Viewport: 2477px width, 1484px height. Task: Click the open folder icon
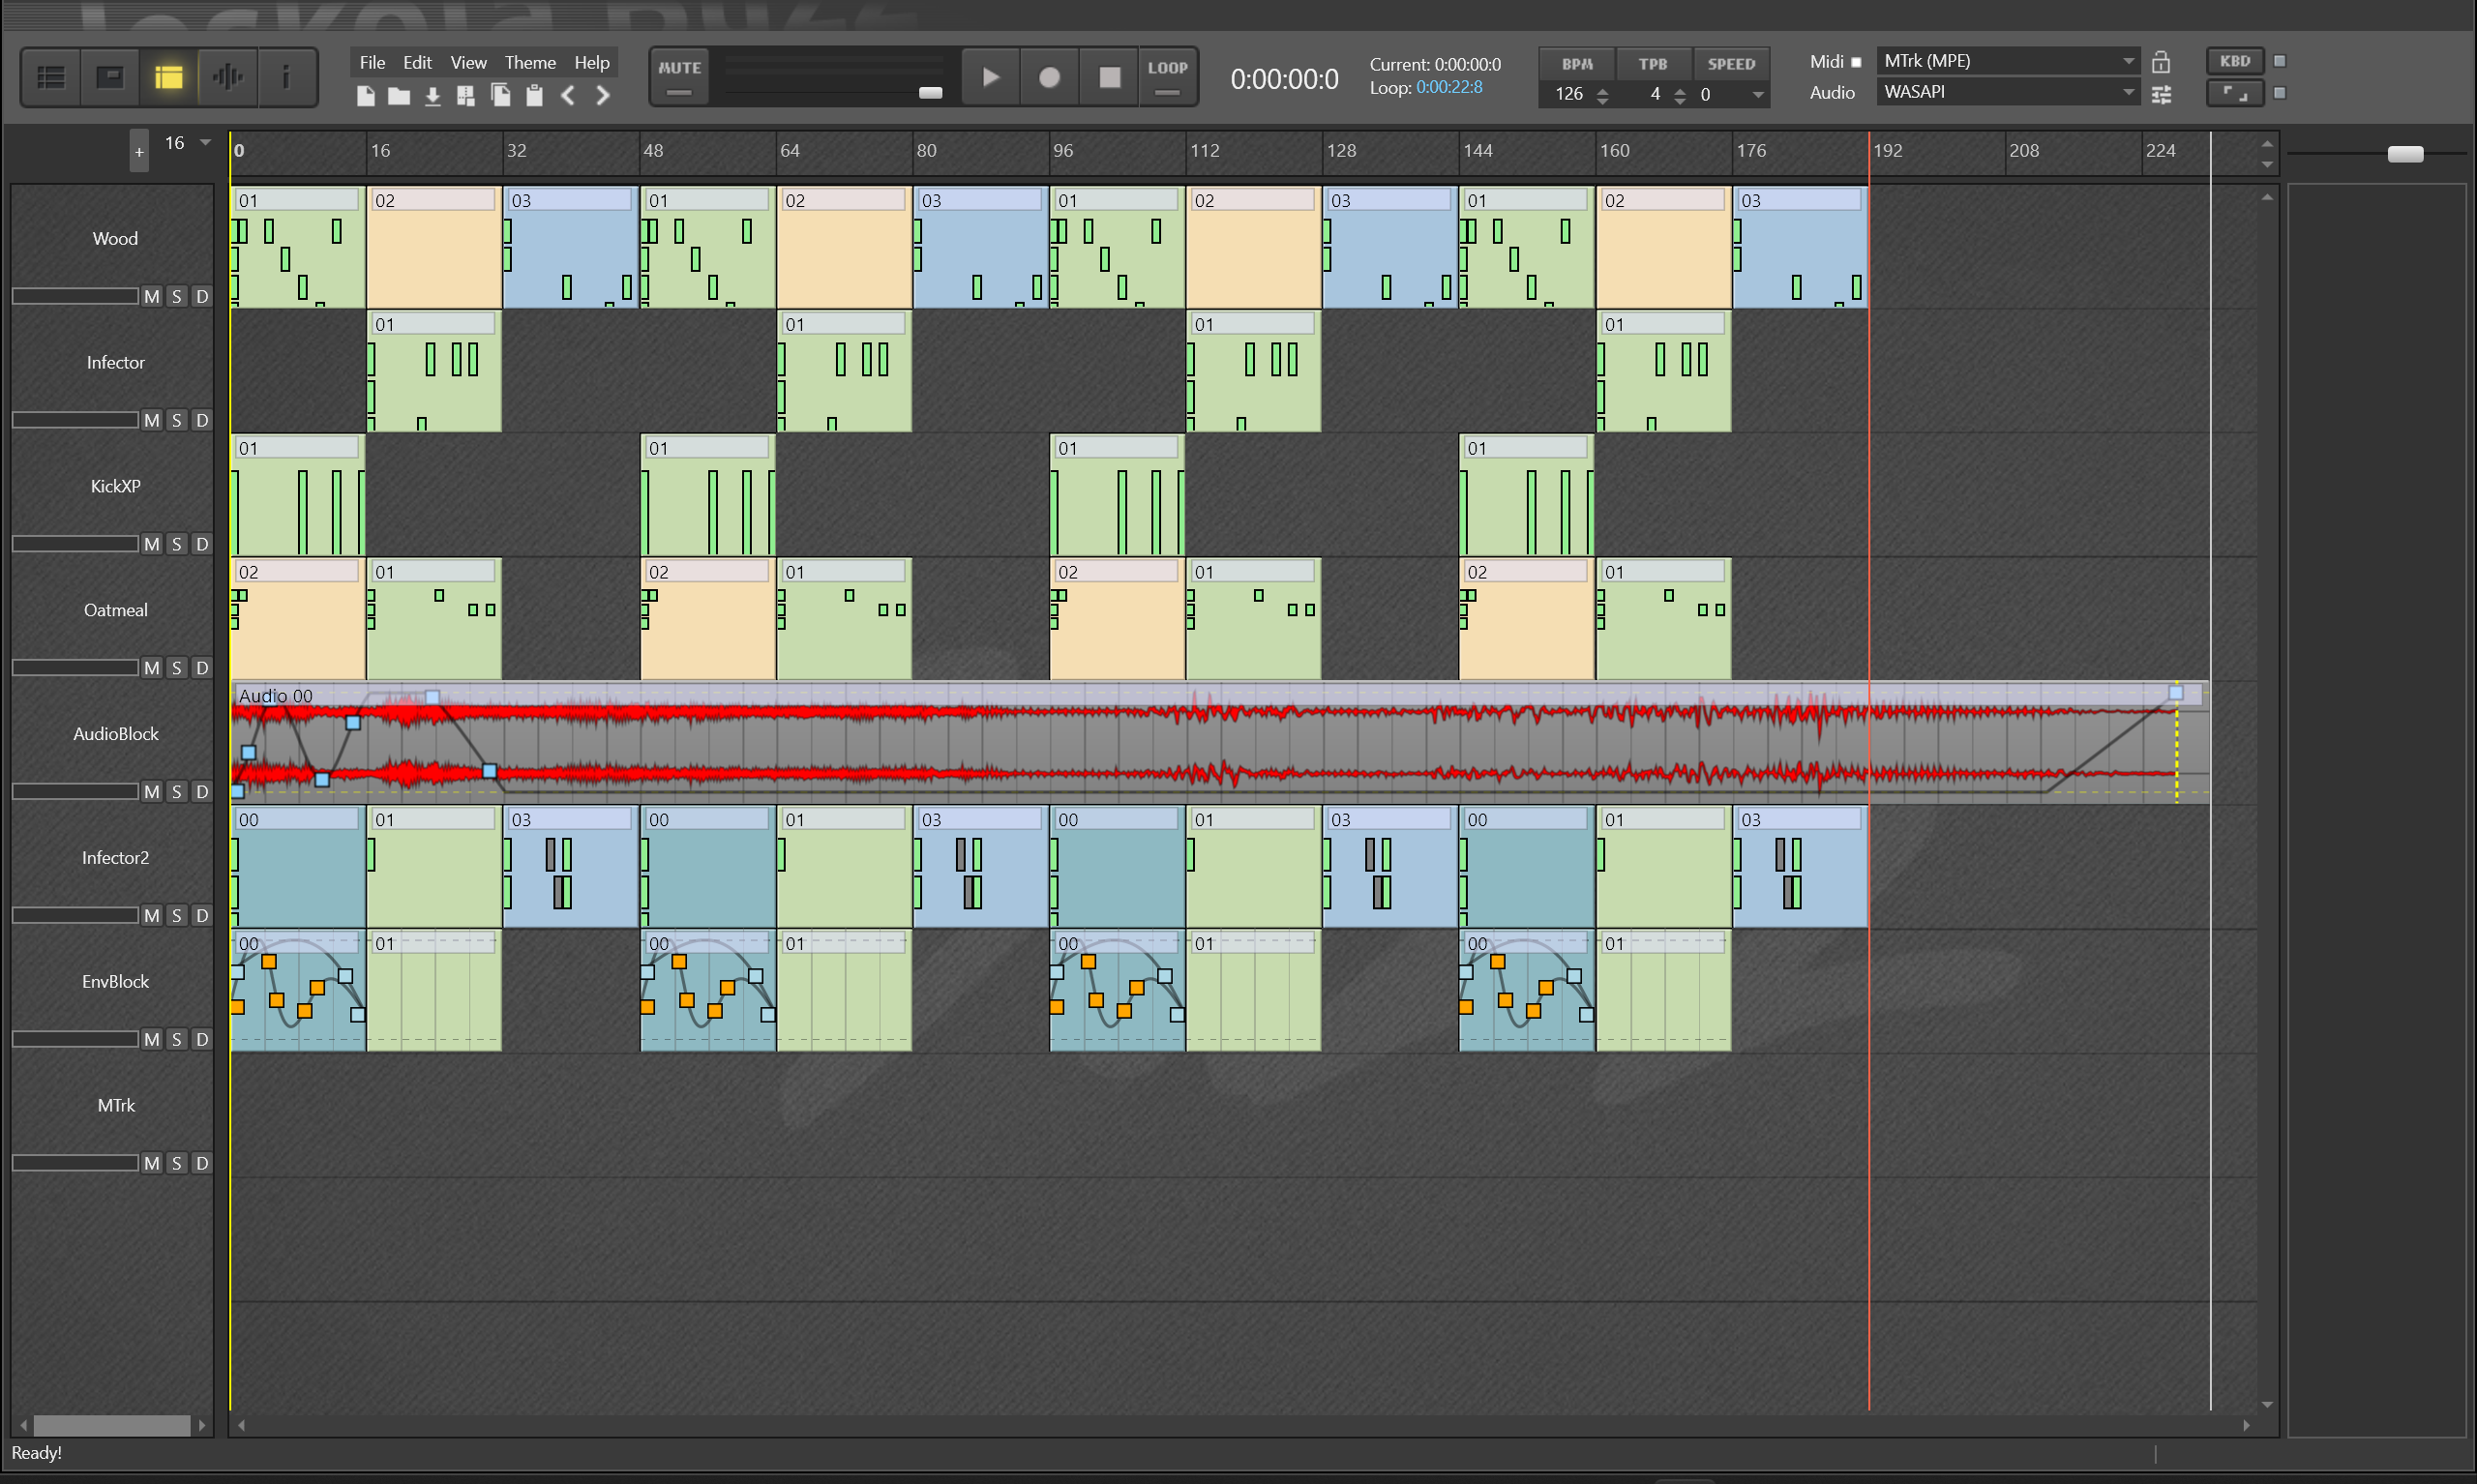point(399,96)
